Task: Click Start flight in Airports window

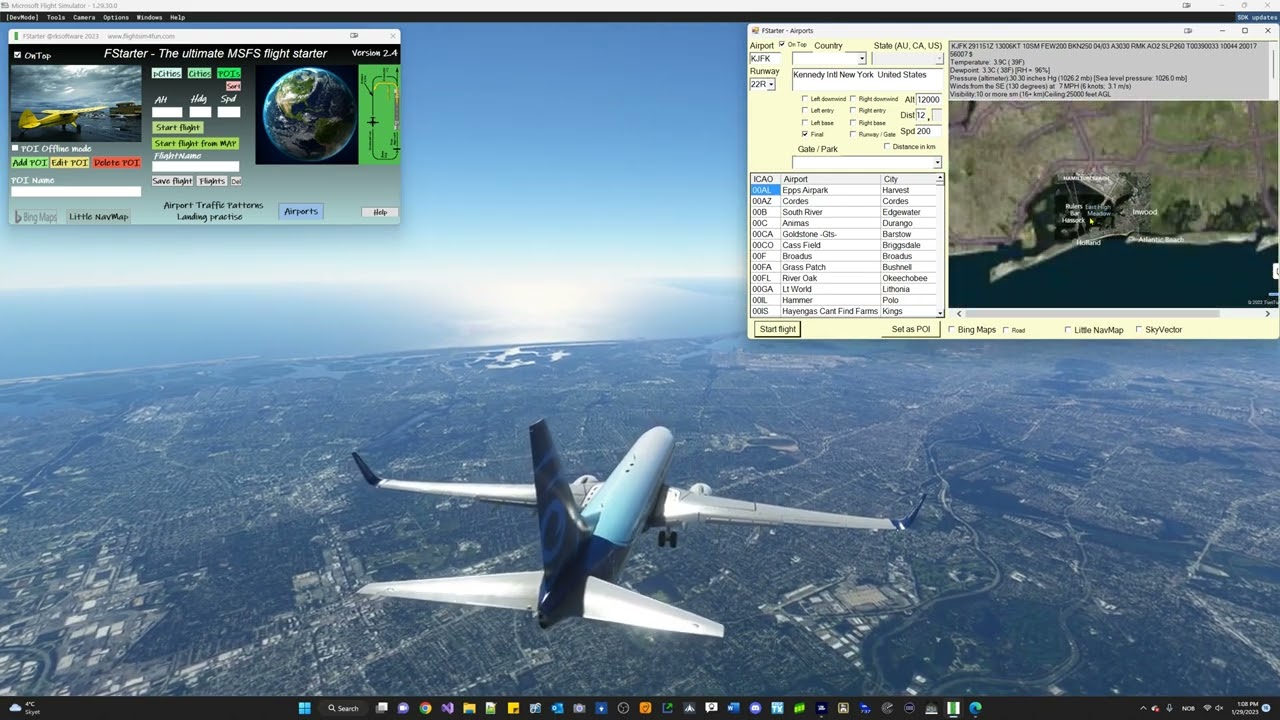Action: [x=777, y=329]
